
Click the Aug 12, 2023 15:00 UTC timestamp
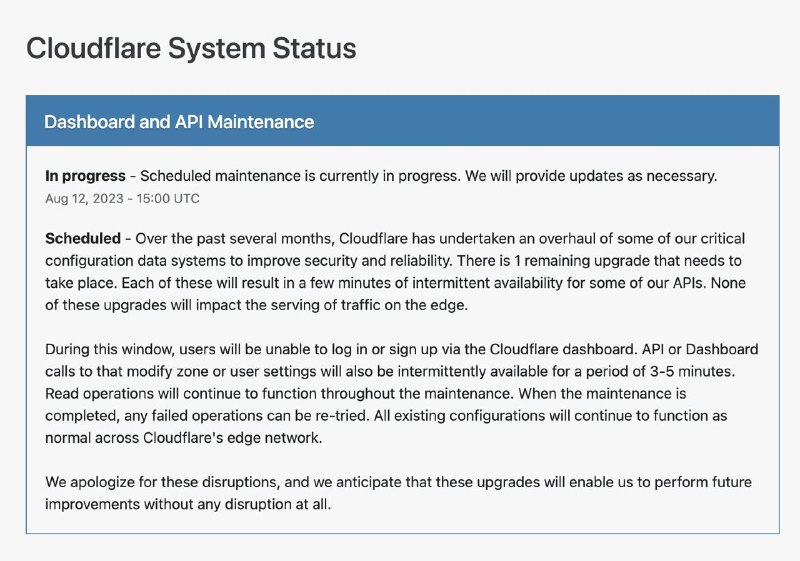point(122,198)
